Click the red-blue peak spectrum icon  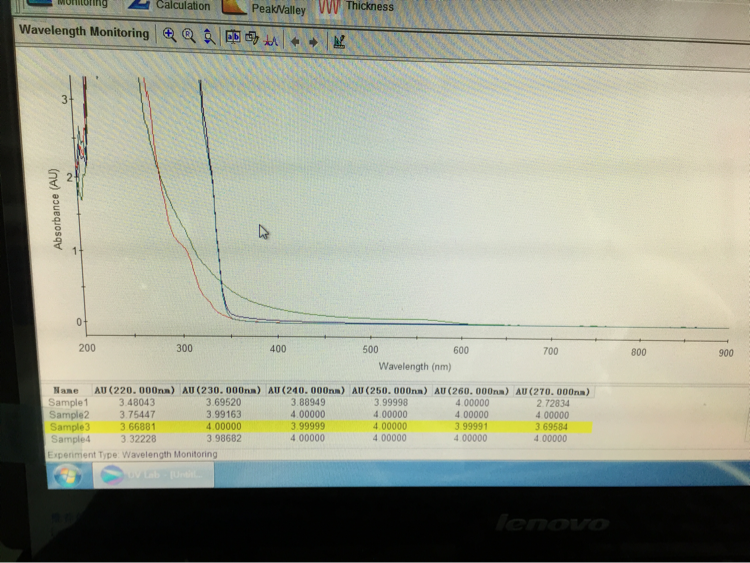coord(271,40)
